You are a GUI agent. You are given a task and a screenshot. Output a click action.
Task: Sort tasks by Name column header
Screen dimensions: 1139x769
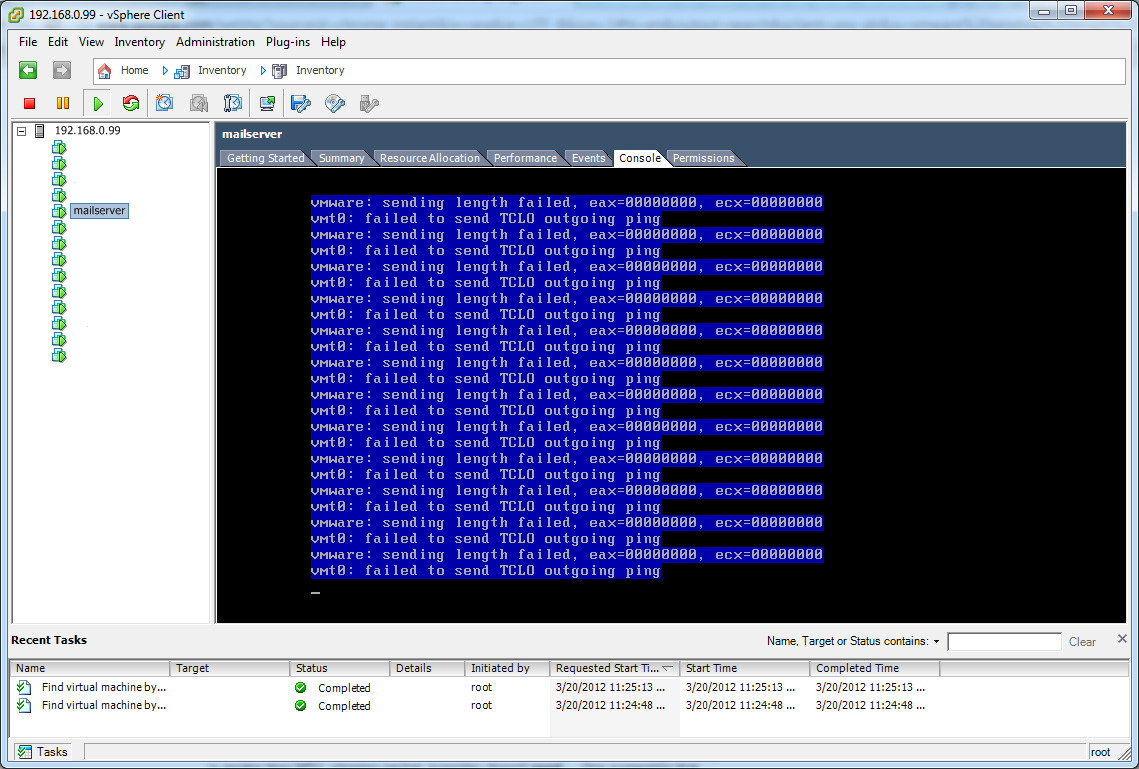coord(89,668)
